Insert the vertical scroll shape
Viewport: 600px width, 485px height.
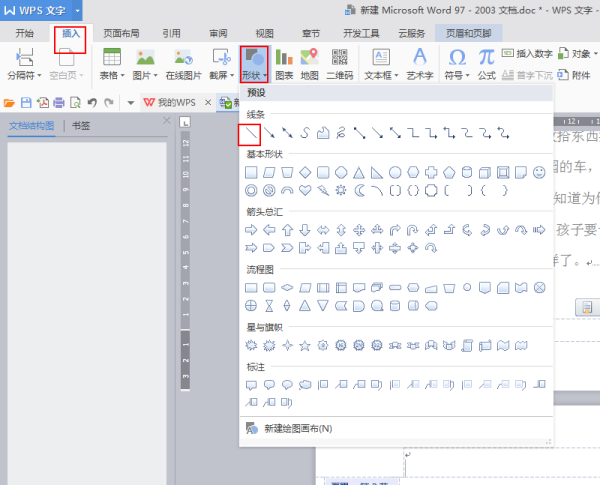(467, 346)
